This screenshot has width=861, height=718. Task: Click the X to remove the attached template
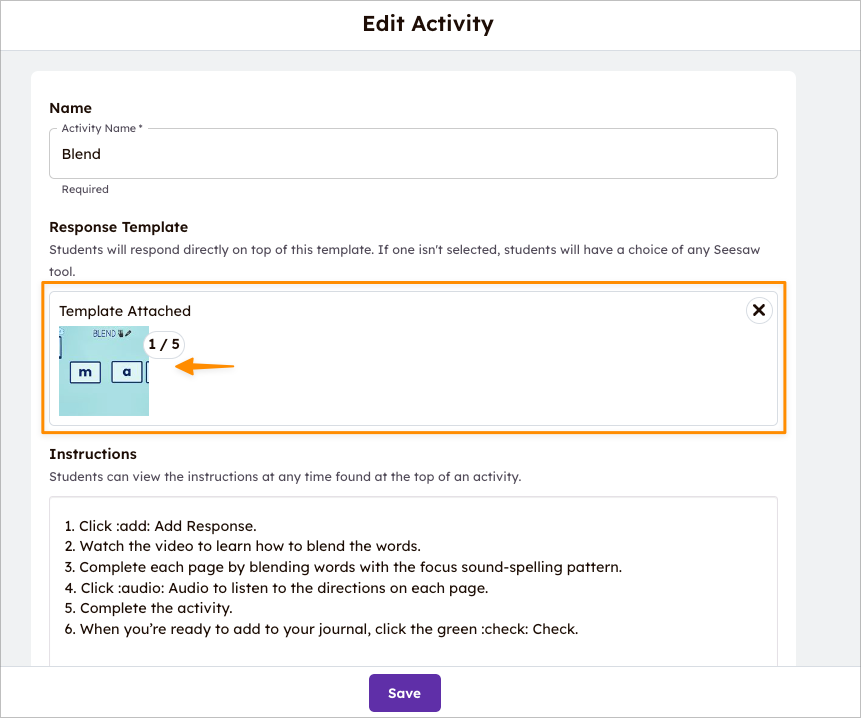[x=759, y=310]
